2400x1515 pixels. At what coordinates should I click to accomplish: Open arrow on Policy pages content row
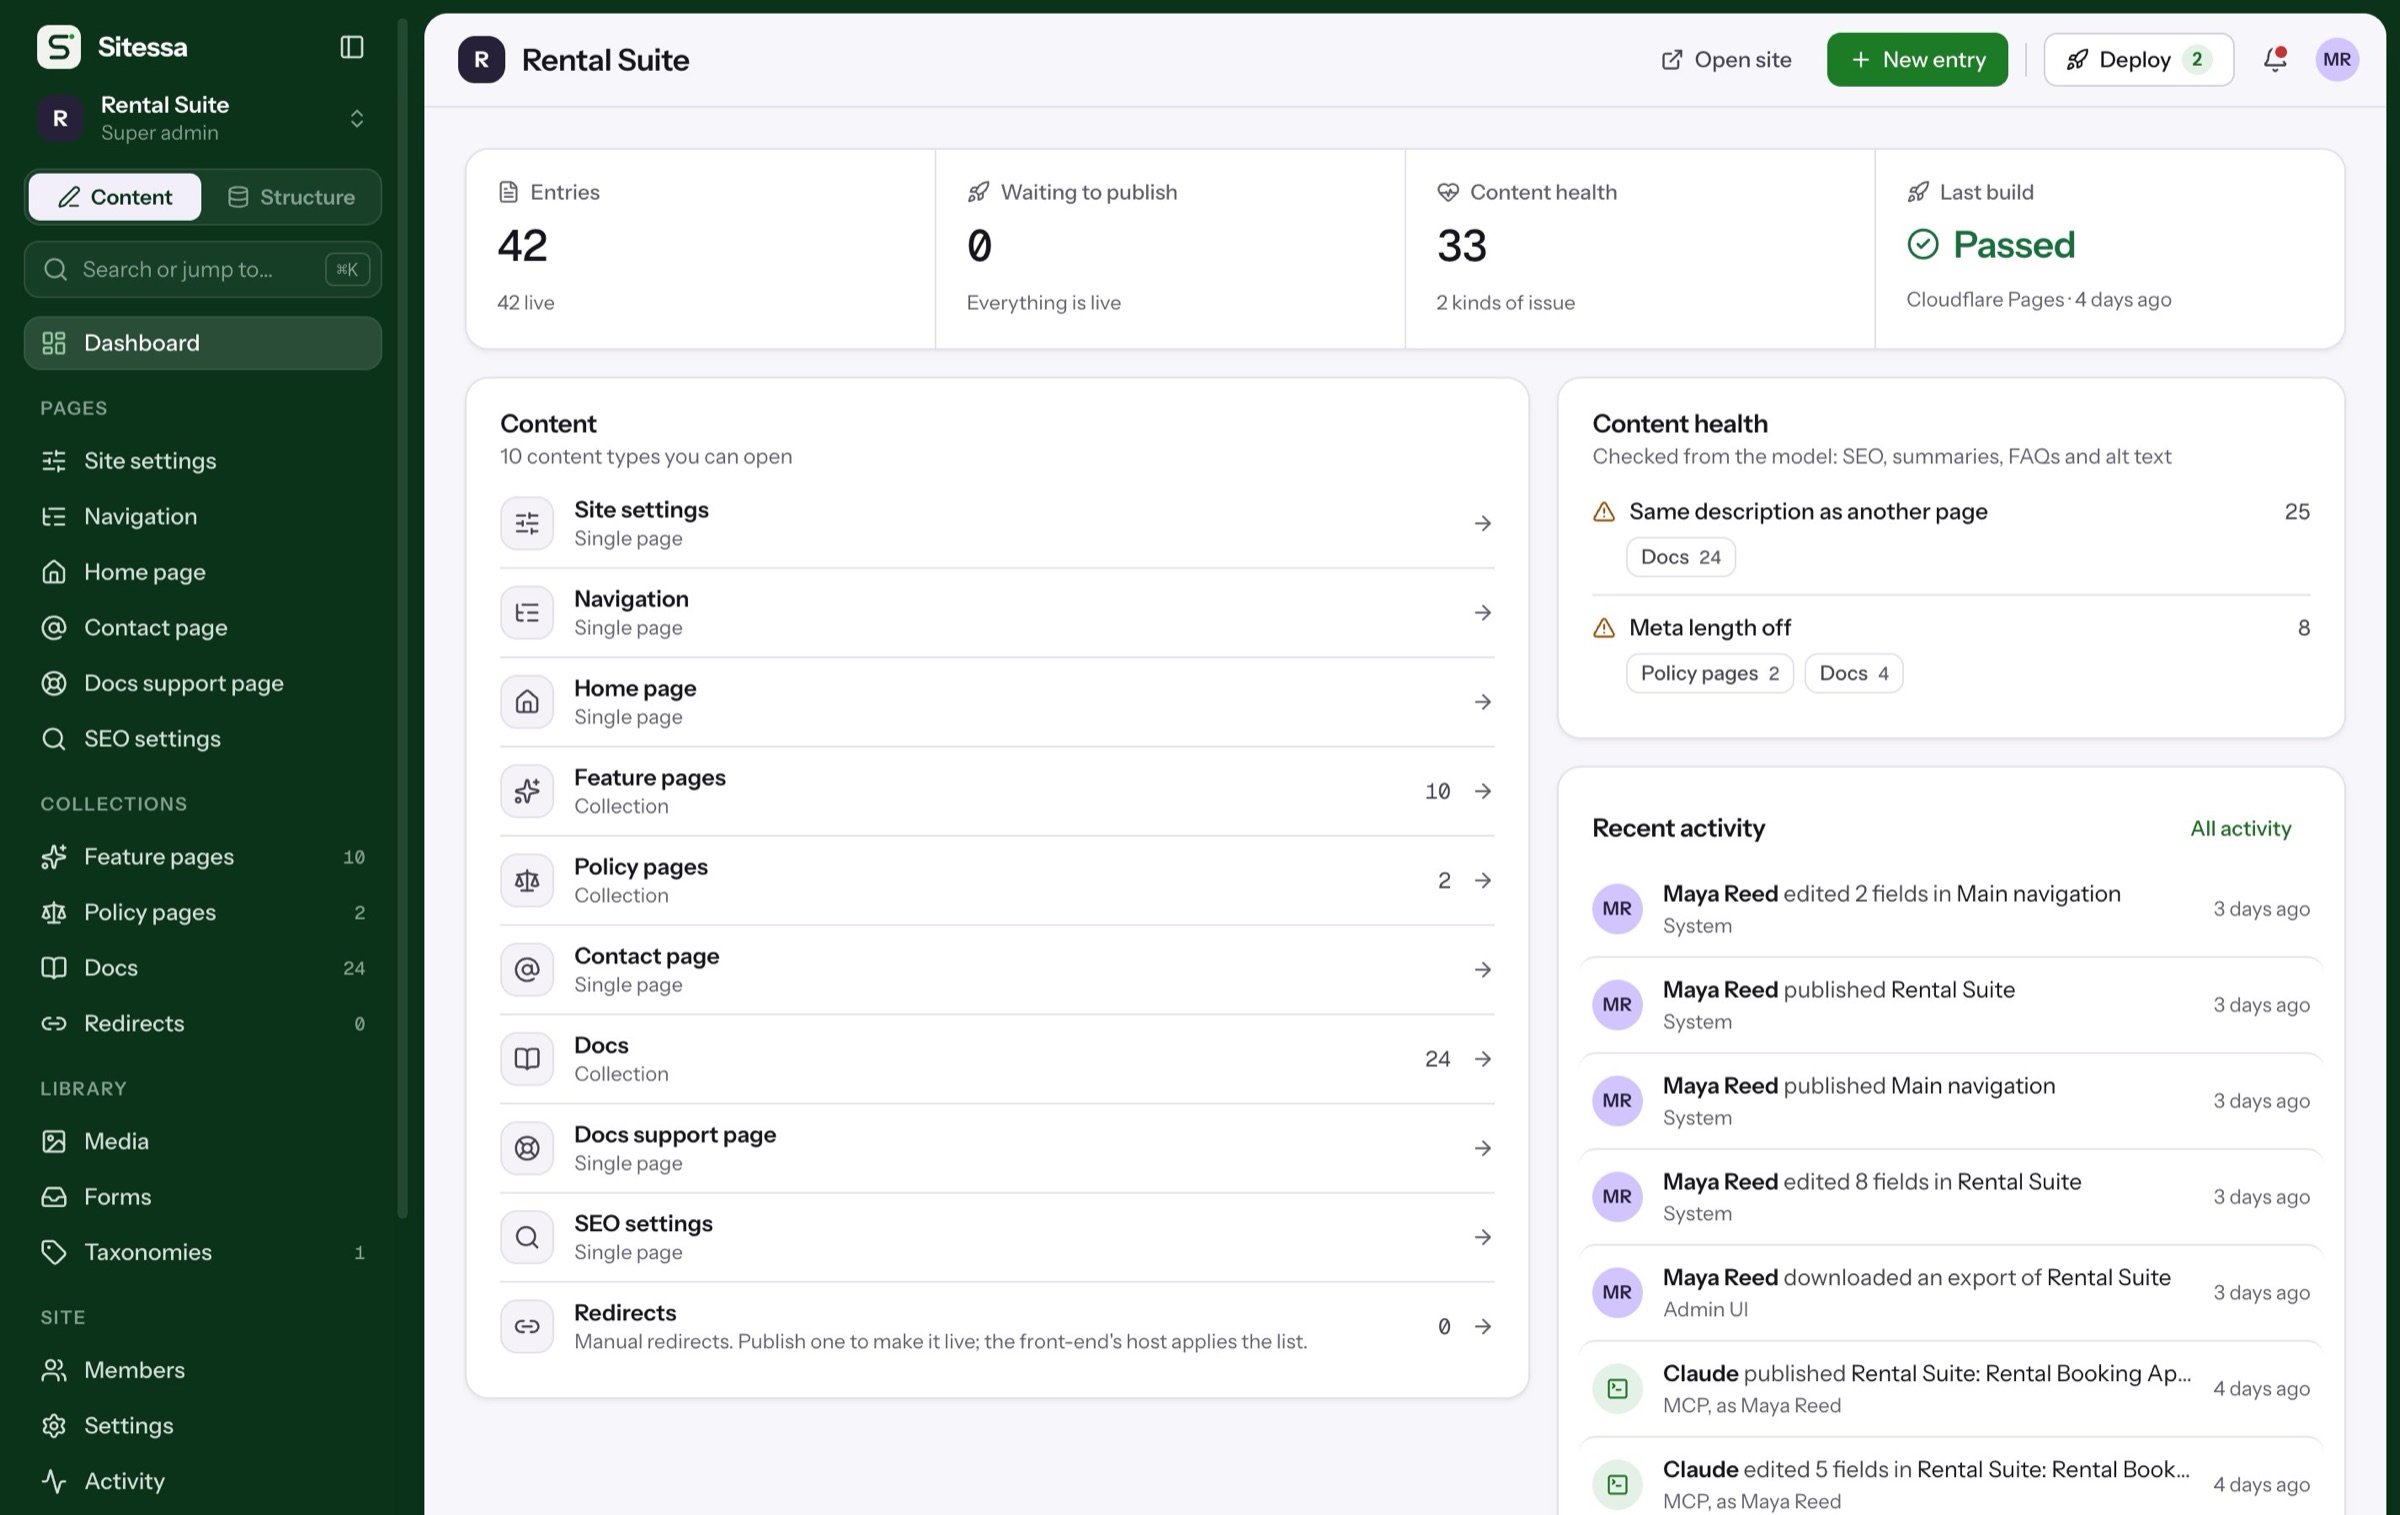pyautogui.click(x=1483, y=881)
